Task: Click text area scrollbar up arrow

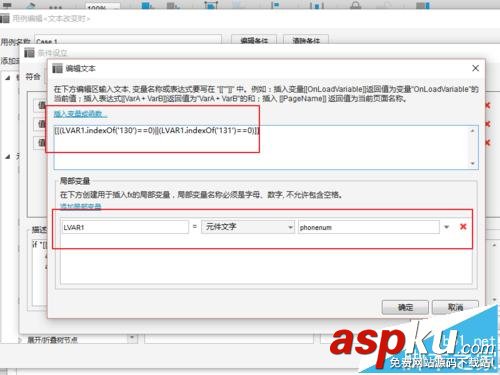Action: 473,131
